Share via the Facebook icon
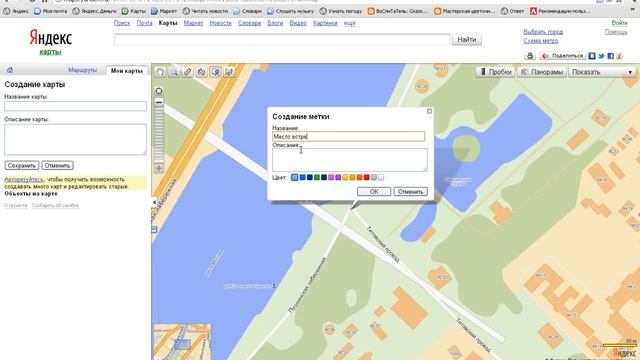Screen dimensions: 640x360 pyautogui.click(x=611, y=56)
